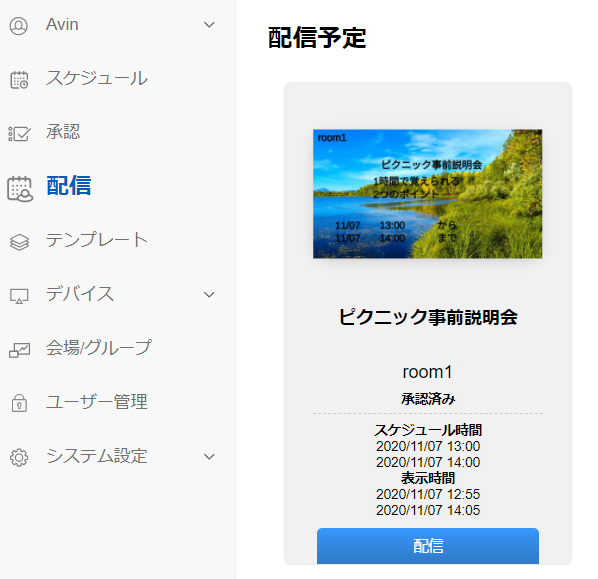
Task: Open the 承認 menu item
Action: 63,132
